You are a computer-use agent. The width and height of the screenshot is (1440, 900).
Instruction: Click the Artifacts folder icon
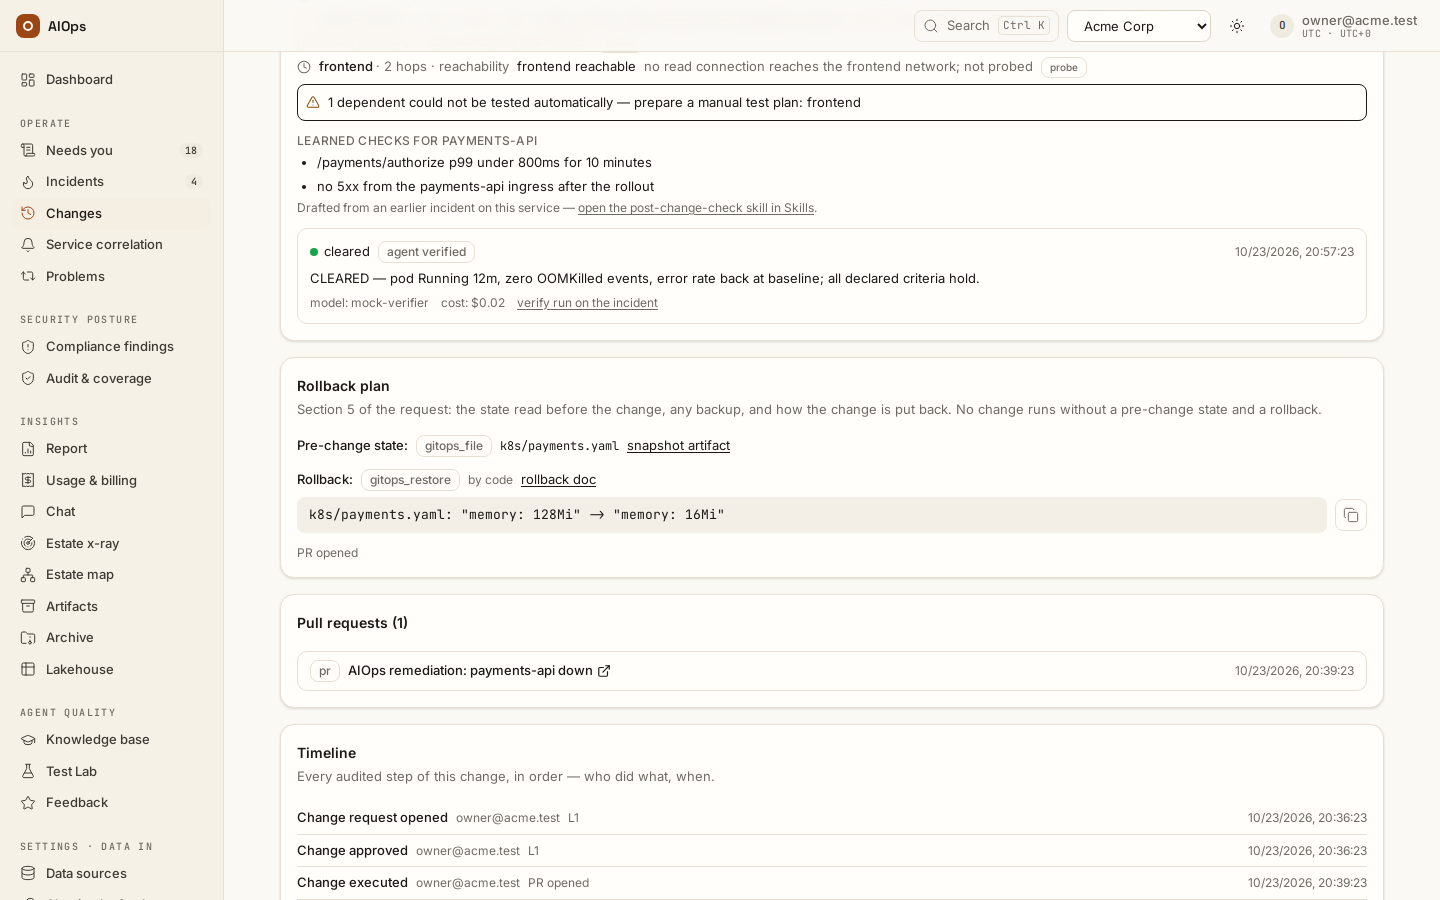point(28,607)
